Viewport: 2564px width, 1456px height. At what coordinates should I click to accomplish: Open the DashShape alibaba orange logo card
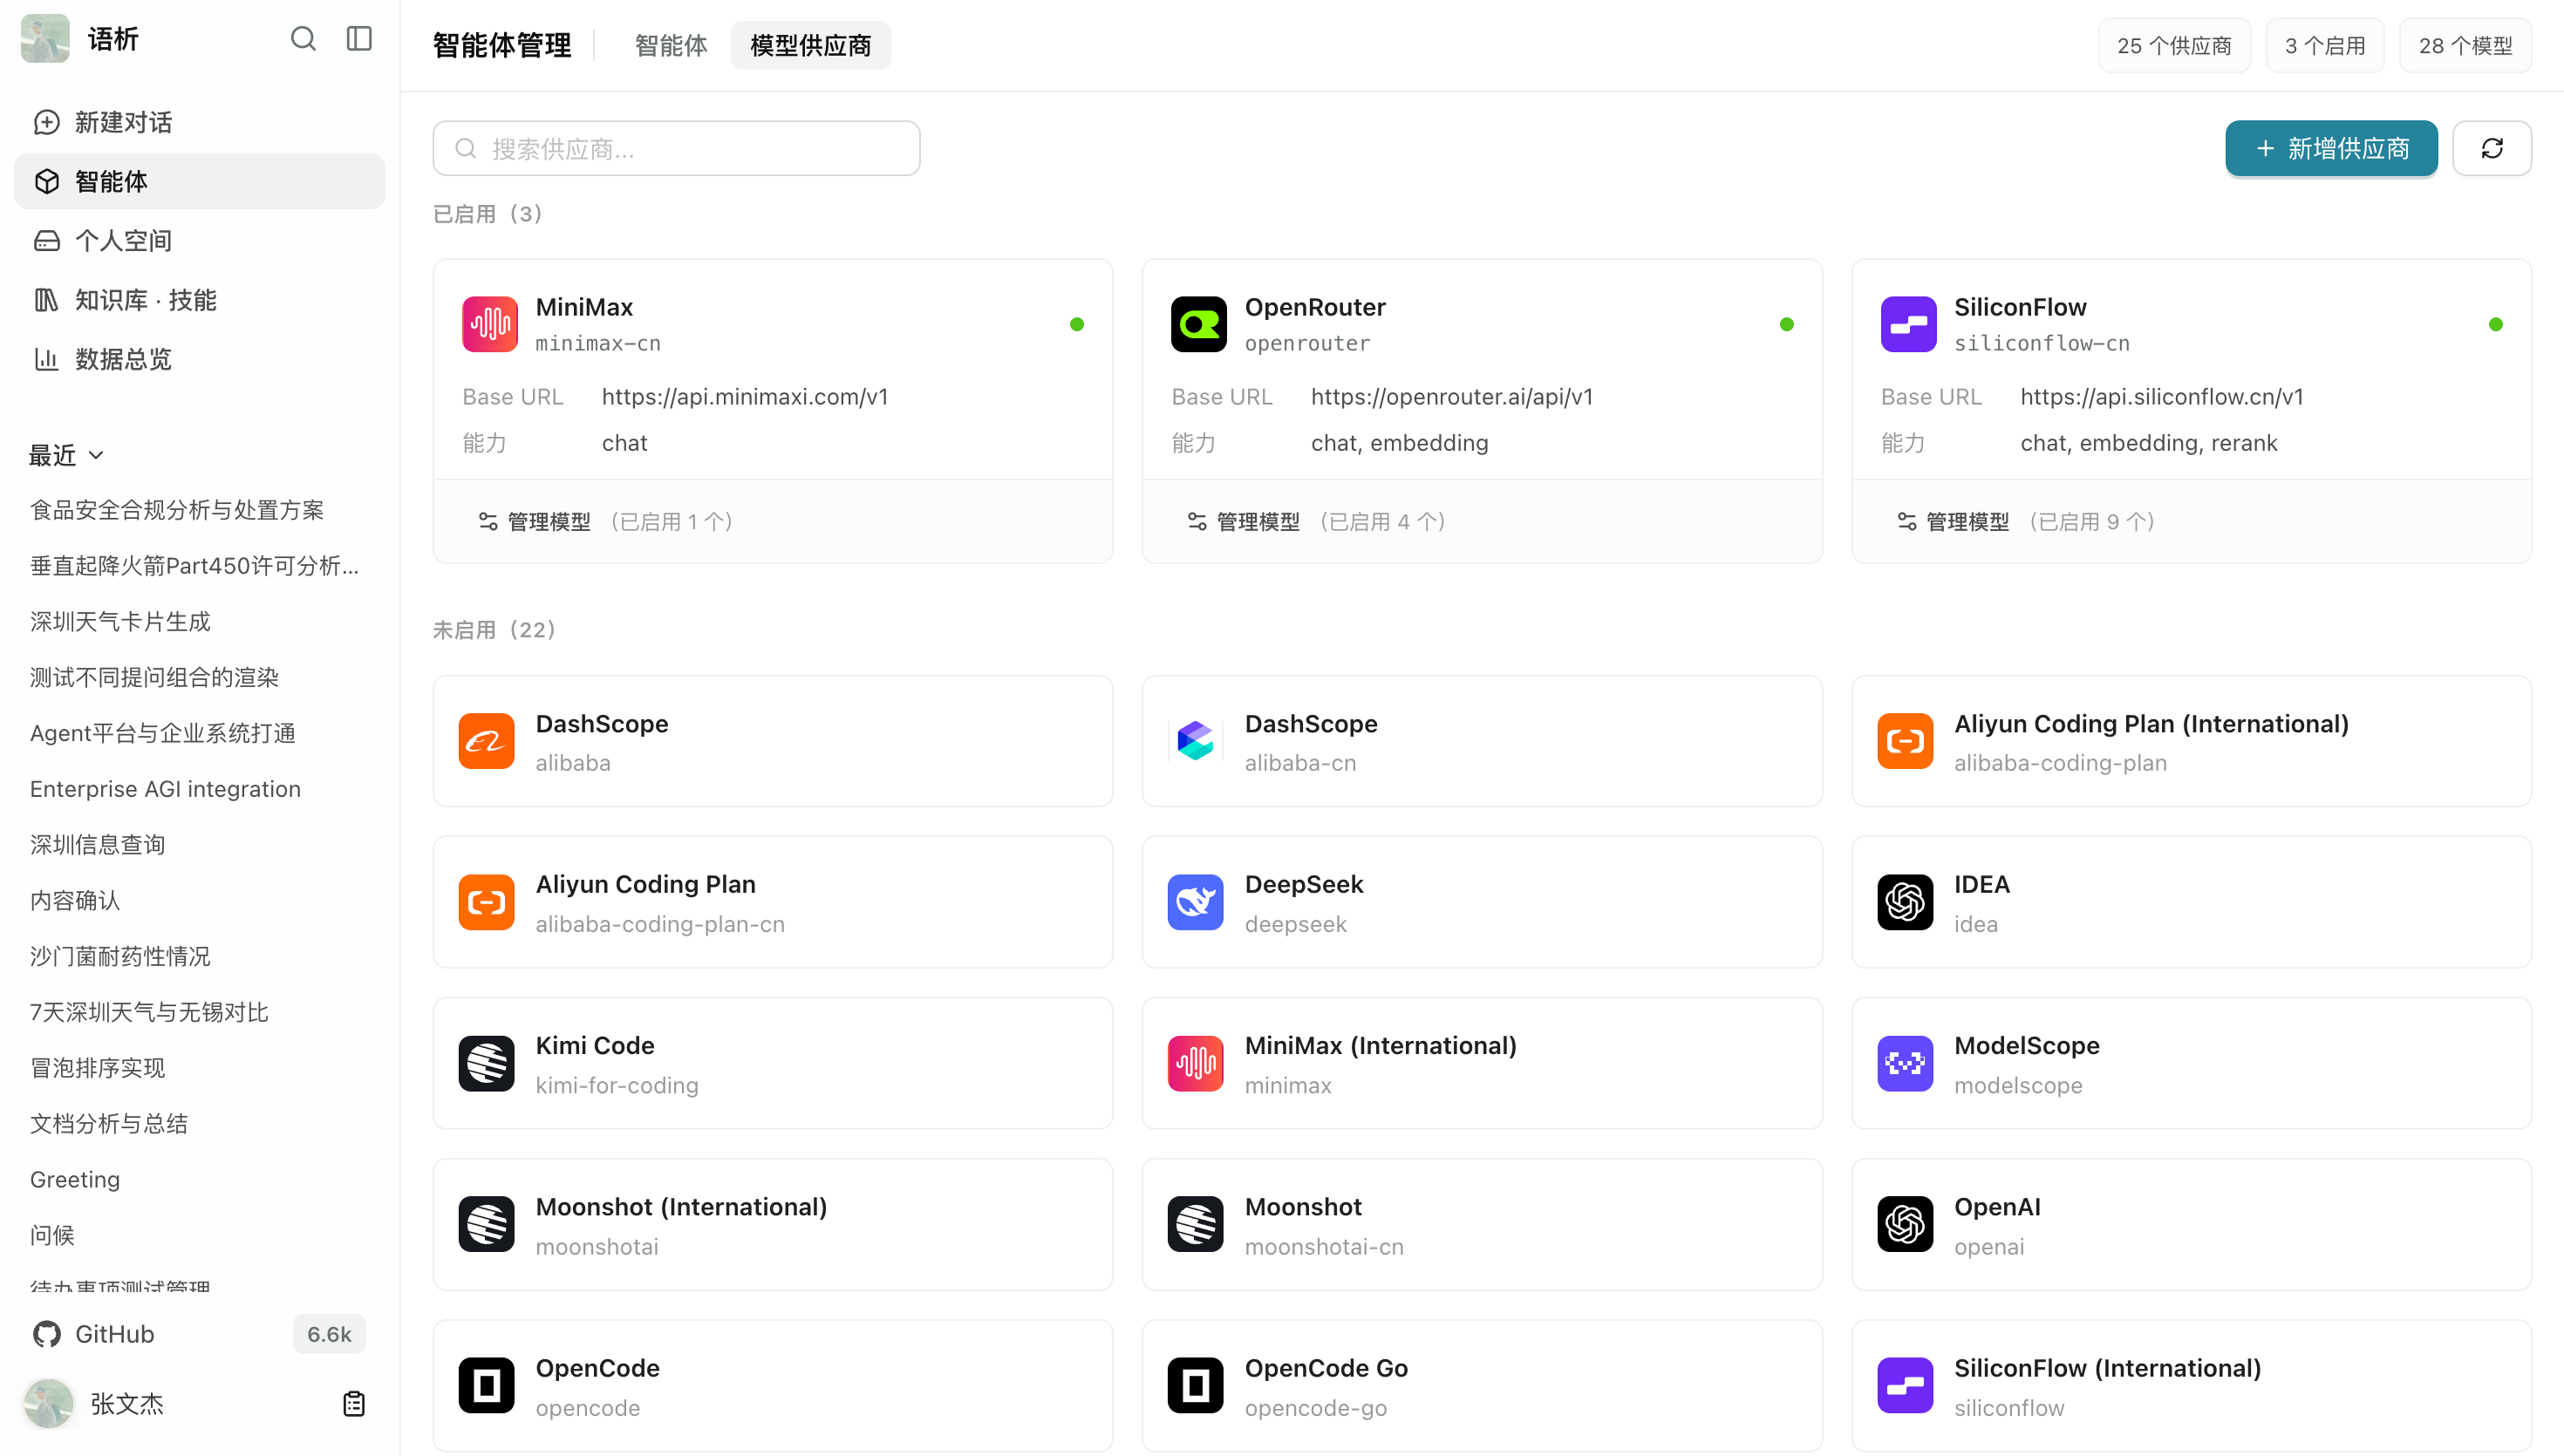point(486,741)
